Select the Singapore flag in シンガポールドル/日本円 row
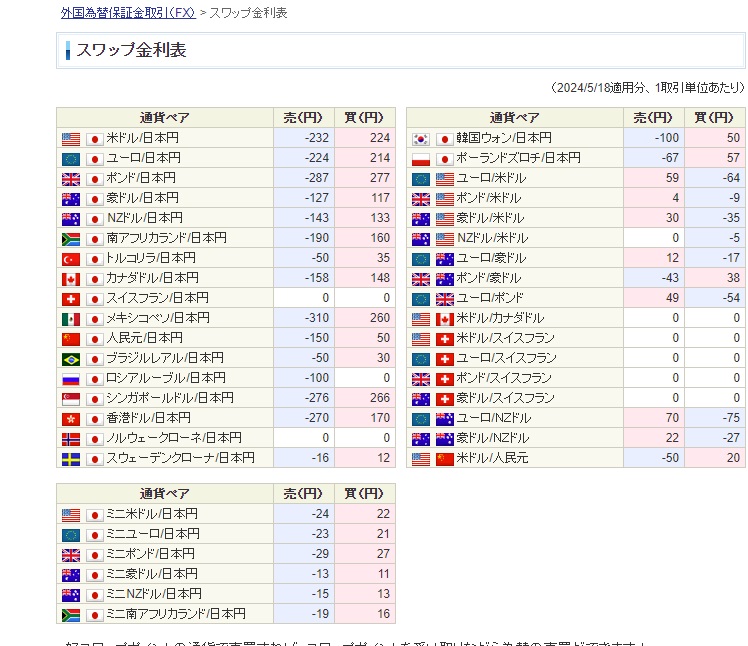 pos(71,398)
